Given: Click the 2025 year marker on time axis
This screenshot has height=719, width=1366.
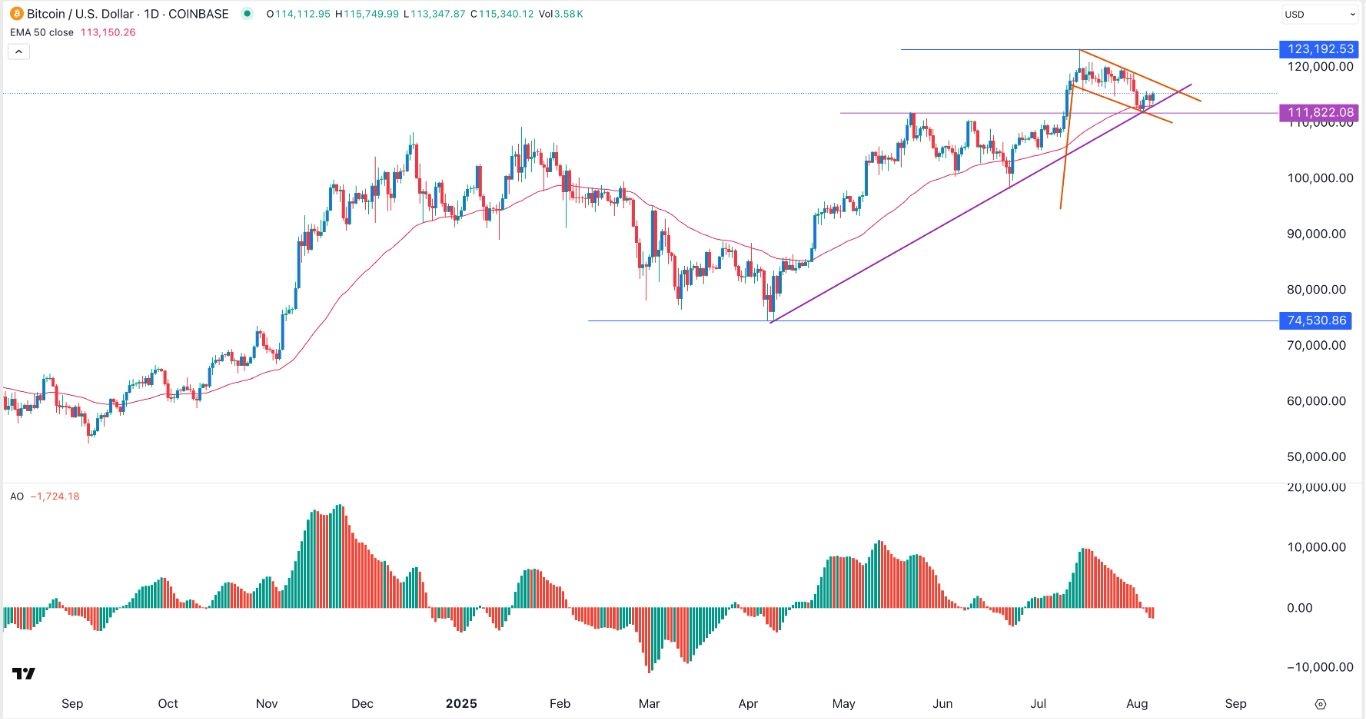Looking at the screenshot, I should [x=457, y=703].
